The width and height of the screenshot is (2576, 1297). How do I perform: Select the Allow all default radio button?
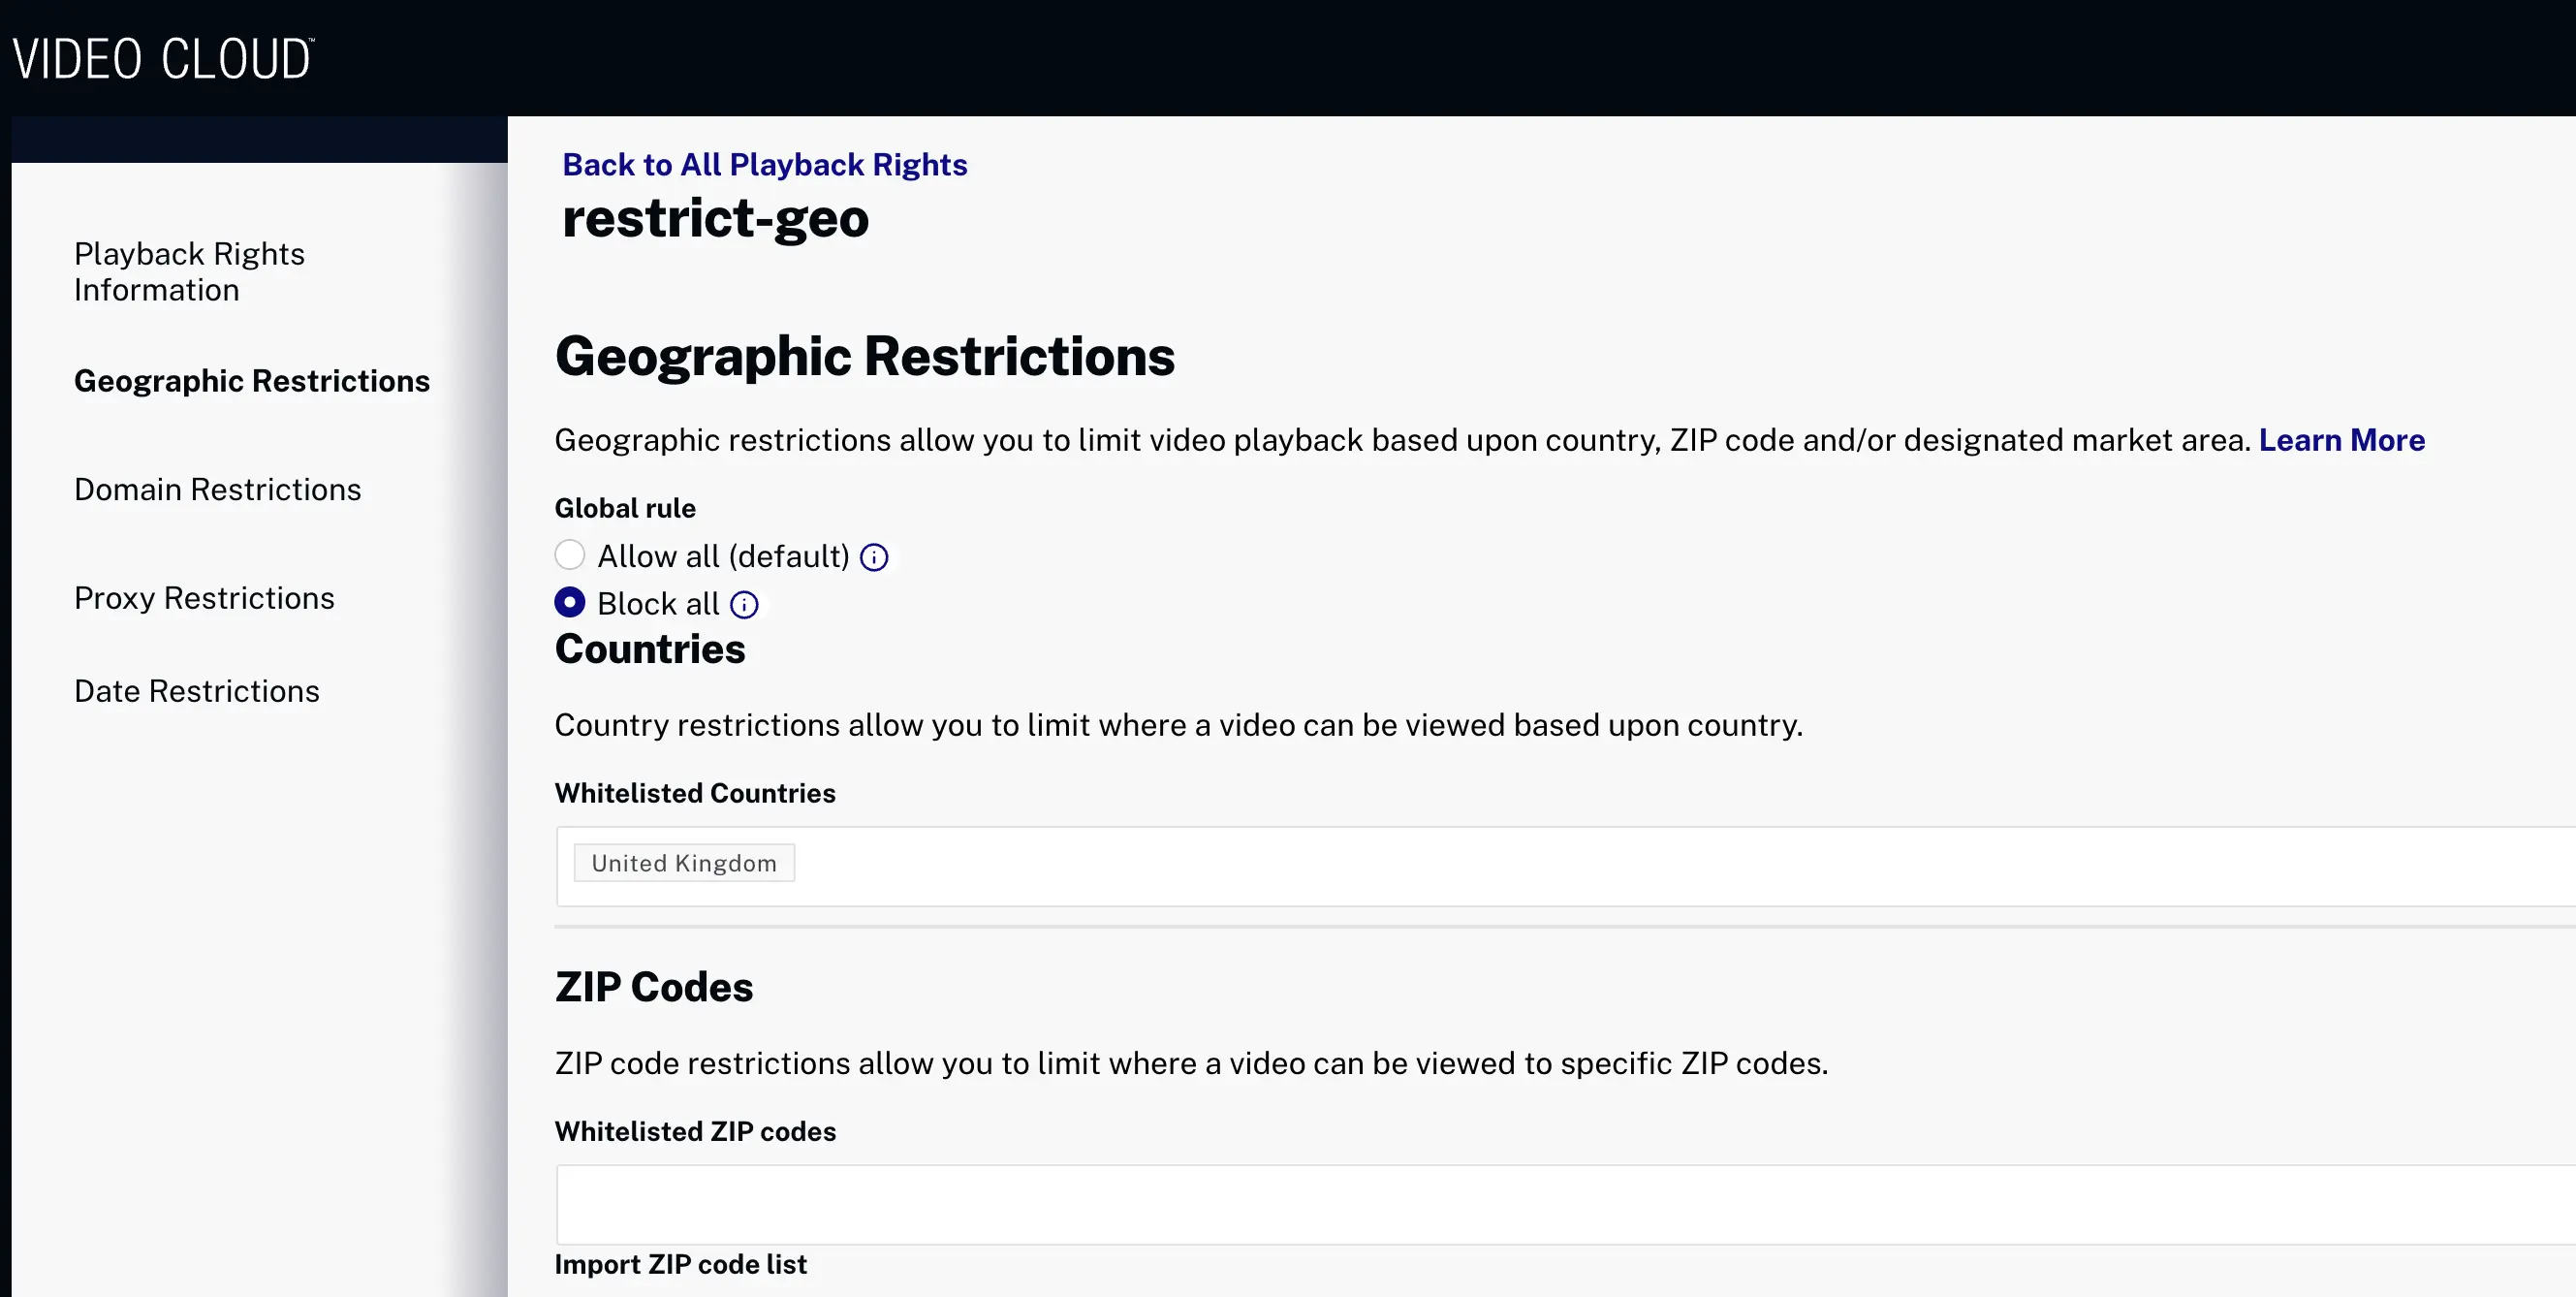coord(569,554)
